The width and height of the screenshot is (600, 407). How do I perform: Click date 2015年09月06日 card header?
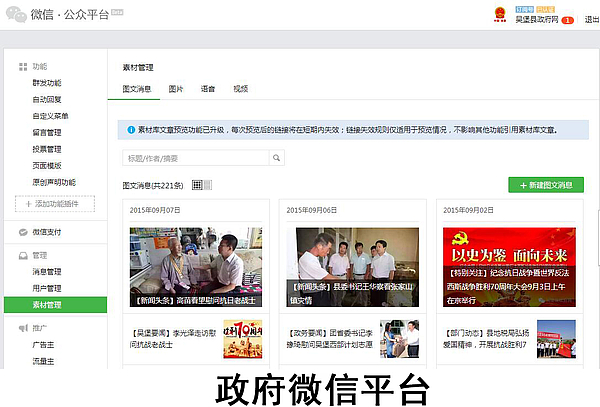[312, 210]
